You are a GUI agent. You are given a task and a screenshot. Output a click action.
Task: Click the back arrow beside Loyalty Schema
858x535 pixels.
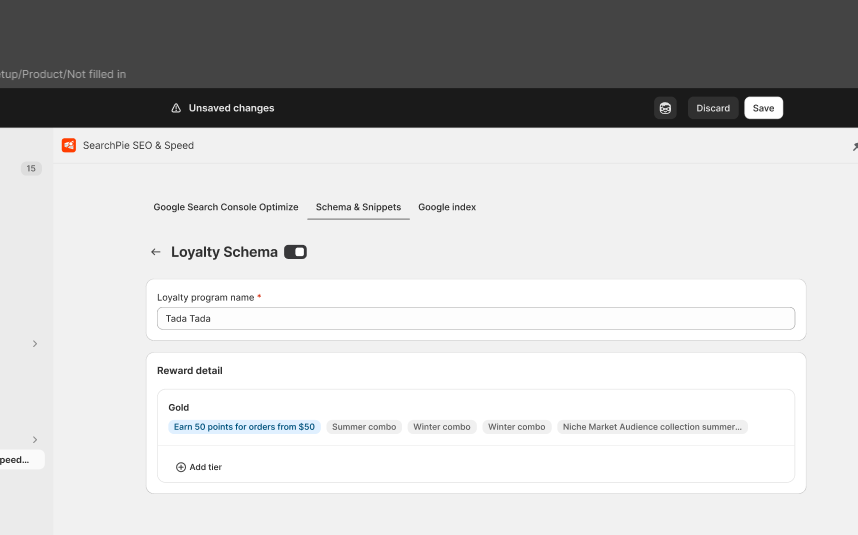point(155,252)
